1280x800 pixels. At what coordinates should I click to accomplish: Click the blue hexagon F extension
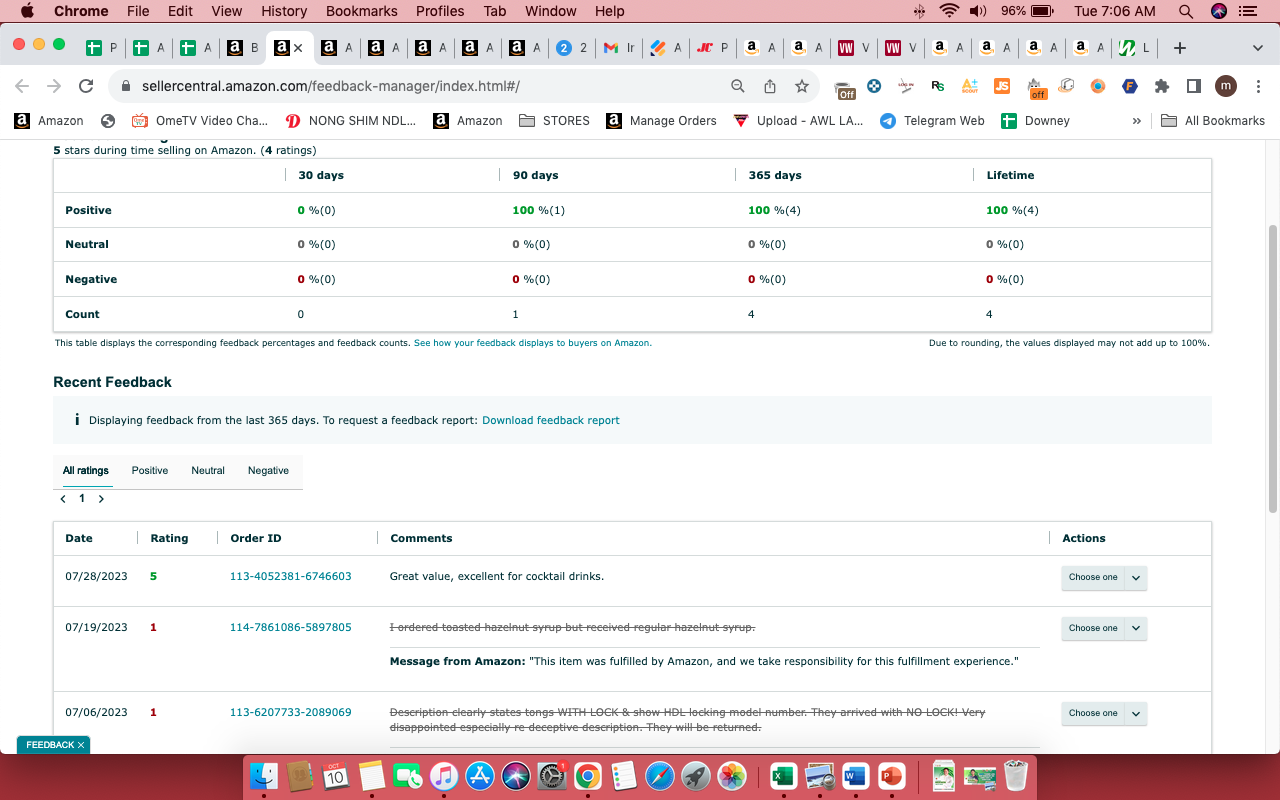pos(1130,86)
